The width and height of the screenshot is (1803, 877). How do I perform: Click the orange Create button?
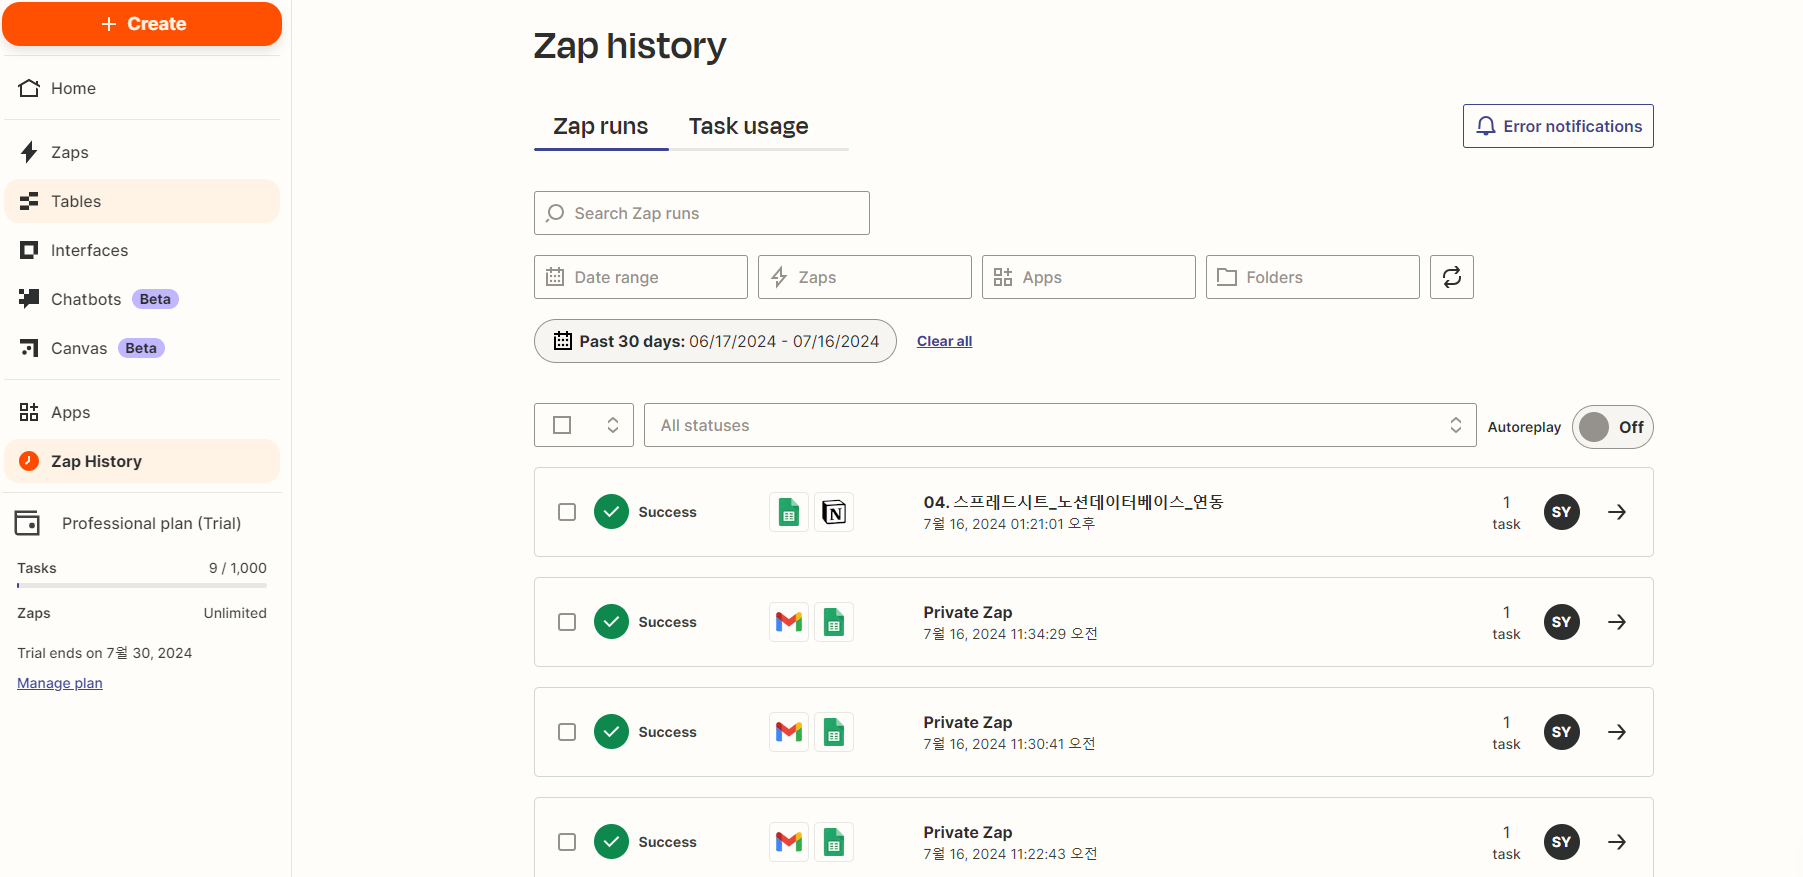(x=142, y=24)
